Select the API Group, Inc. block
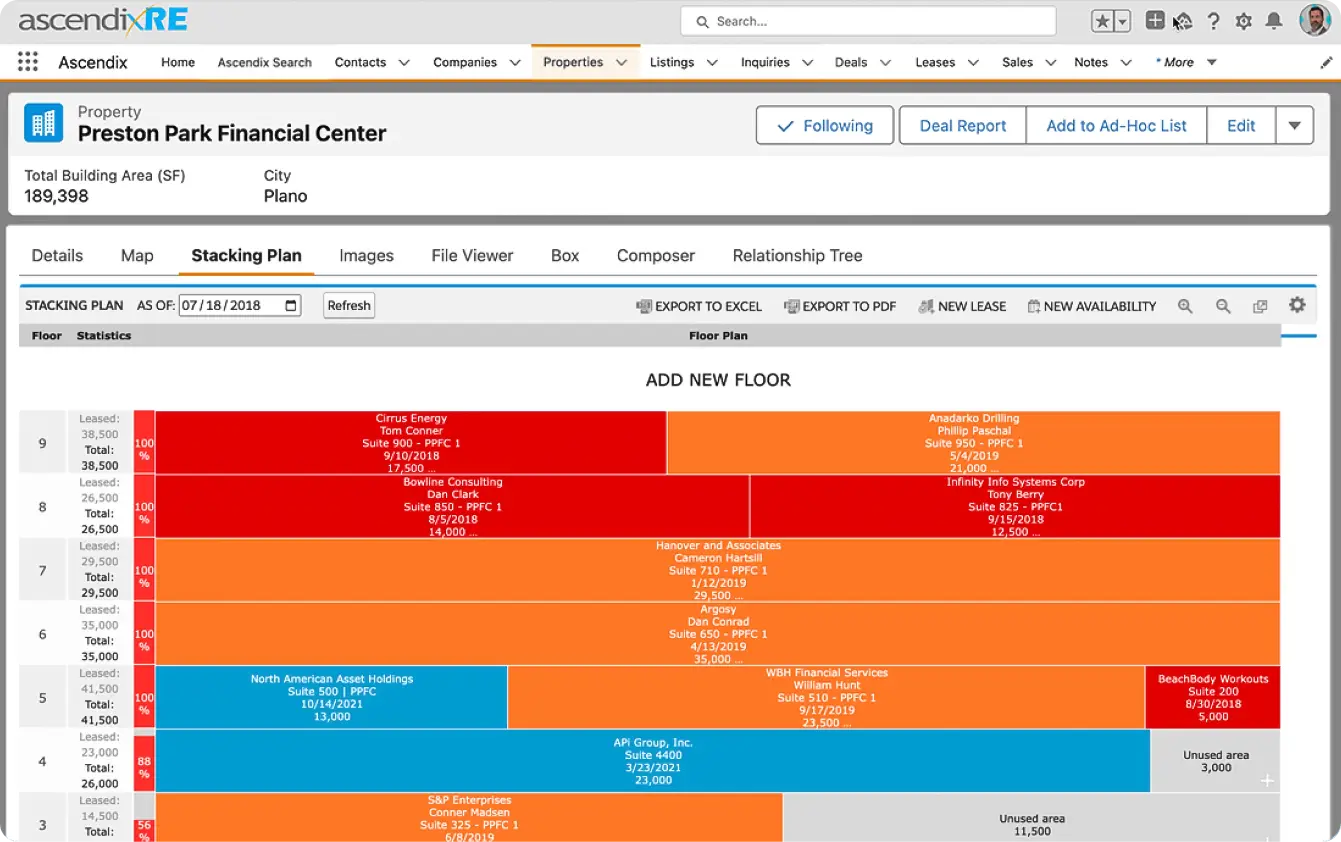1341x842 pixels. (x=653, y=761)
